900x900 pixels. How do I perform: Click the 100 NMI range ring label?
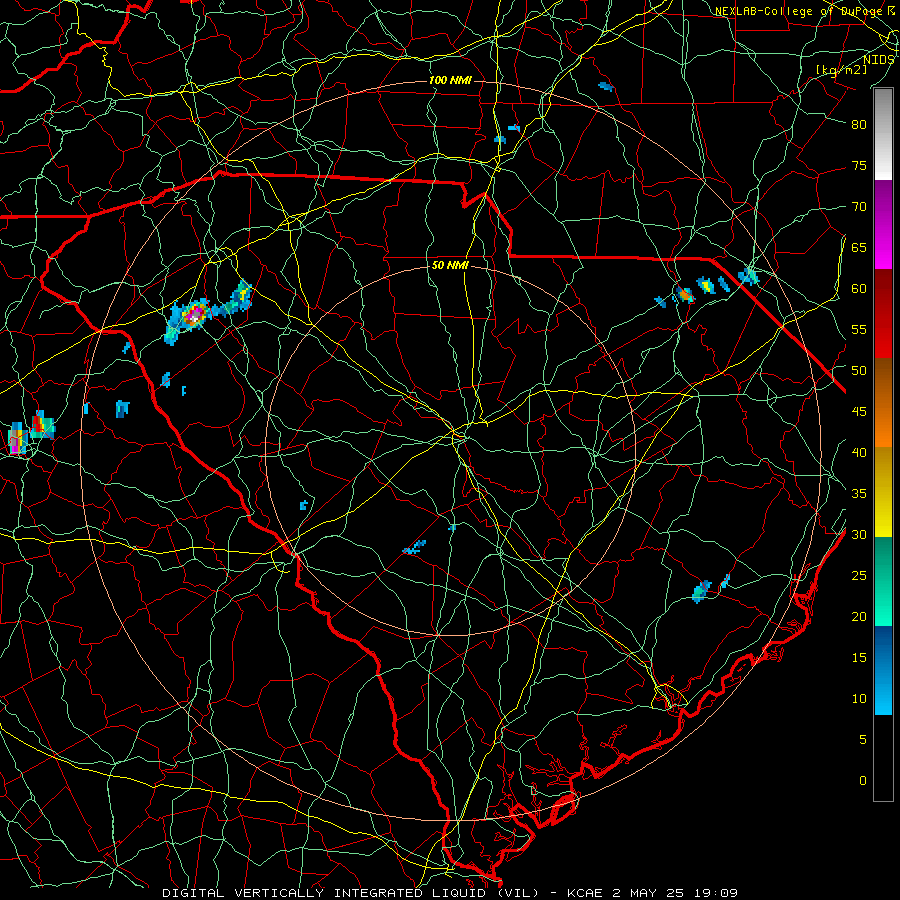point(450,80)
